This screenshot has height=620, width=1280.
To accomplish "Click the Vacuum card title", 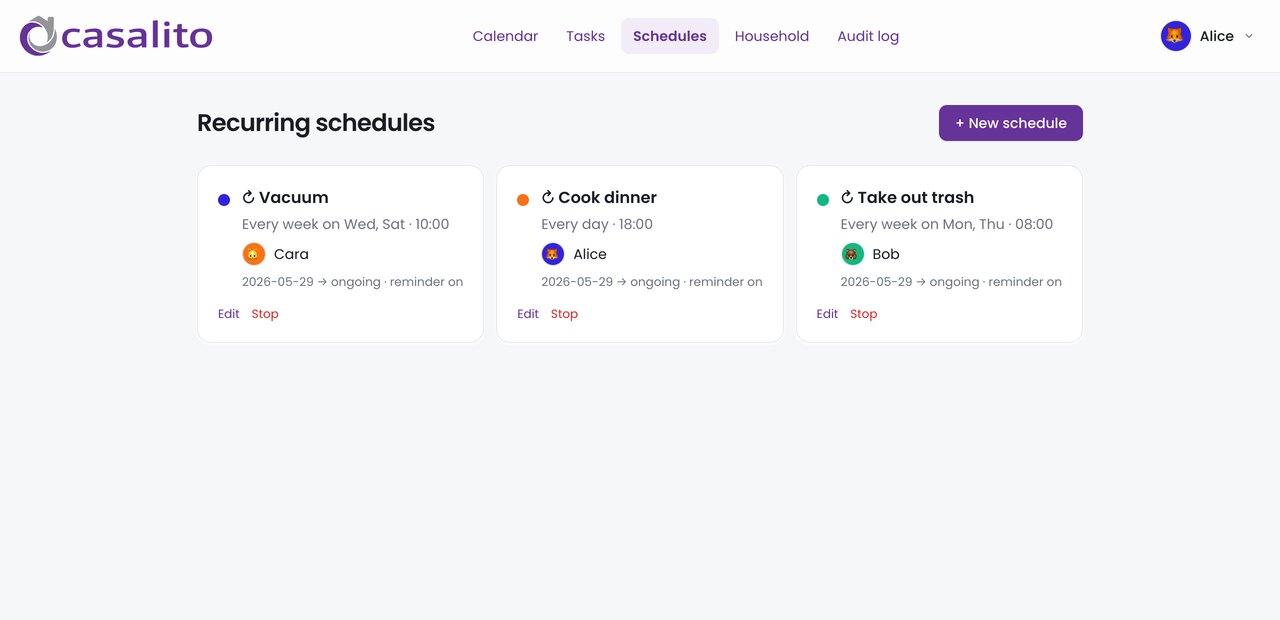I will tap(294, 197).
